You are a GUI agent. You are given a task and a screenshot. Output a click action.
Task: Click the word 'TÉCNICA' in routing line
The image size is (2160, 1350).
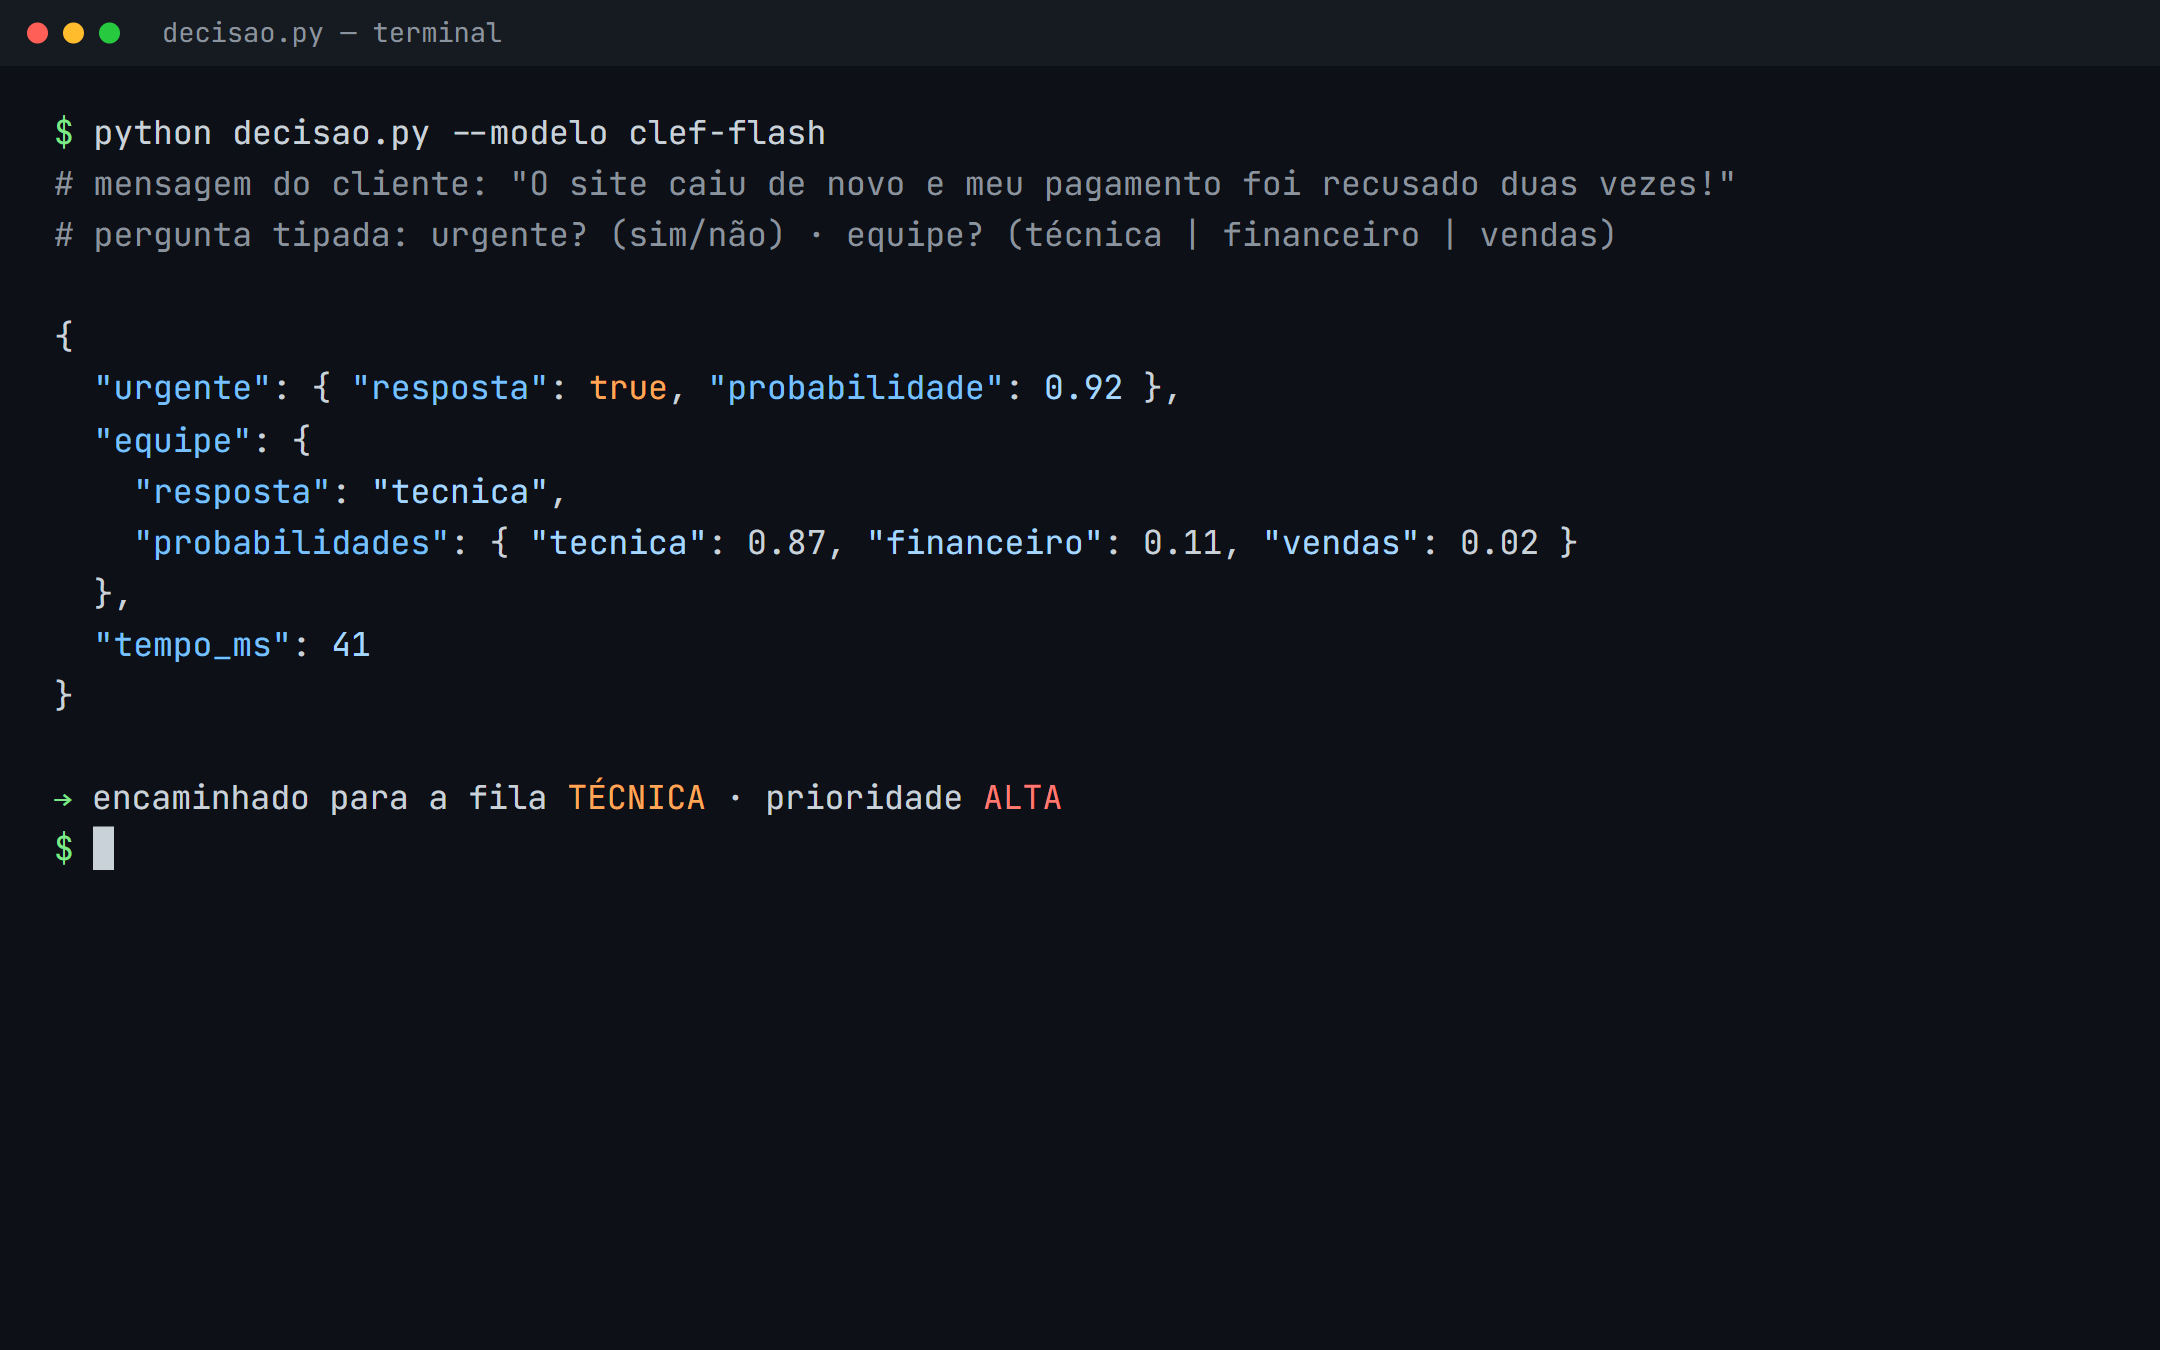pyautogui.click(x=637, y=797)
